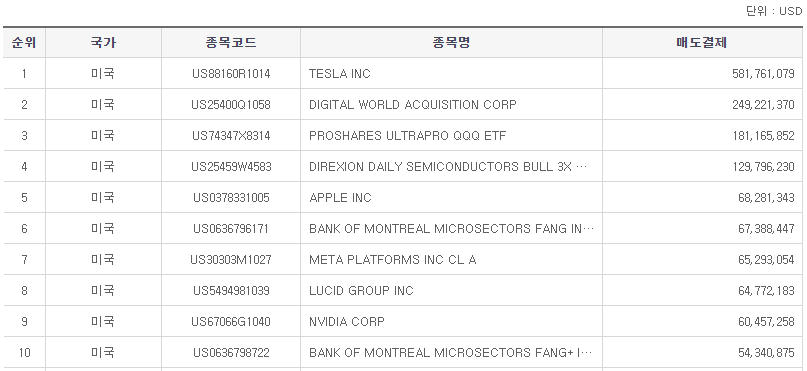
Task: Click BANK OF MONTREAL MICROSECTORS FANG+ rank 10
Action: pos(451,352)
